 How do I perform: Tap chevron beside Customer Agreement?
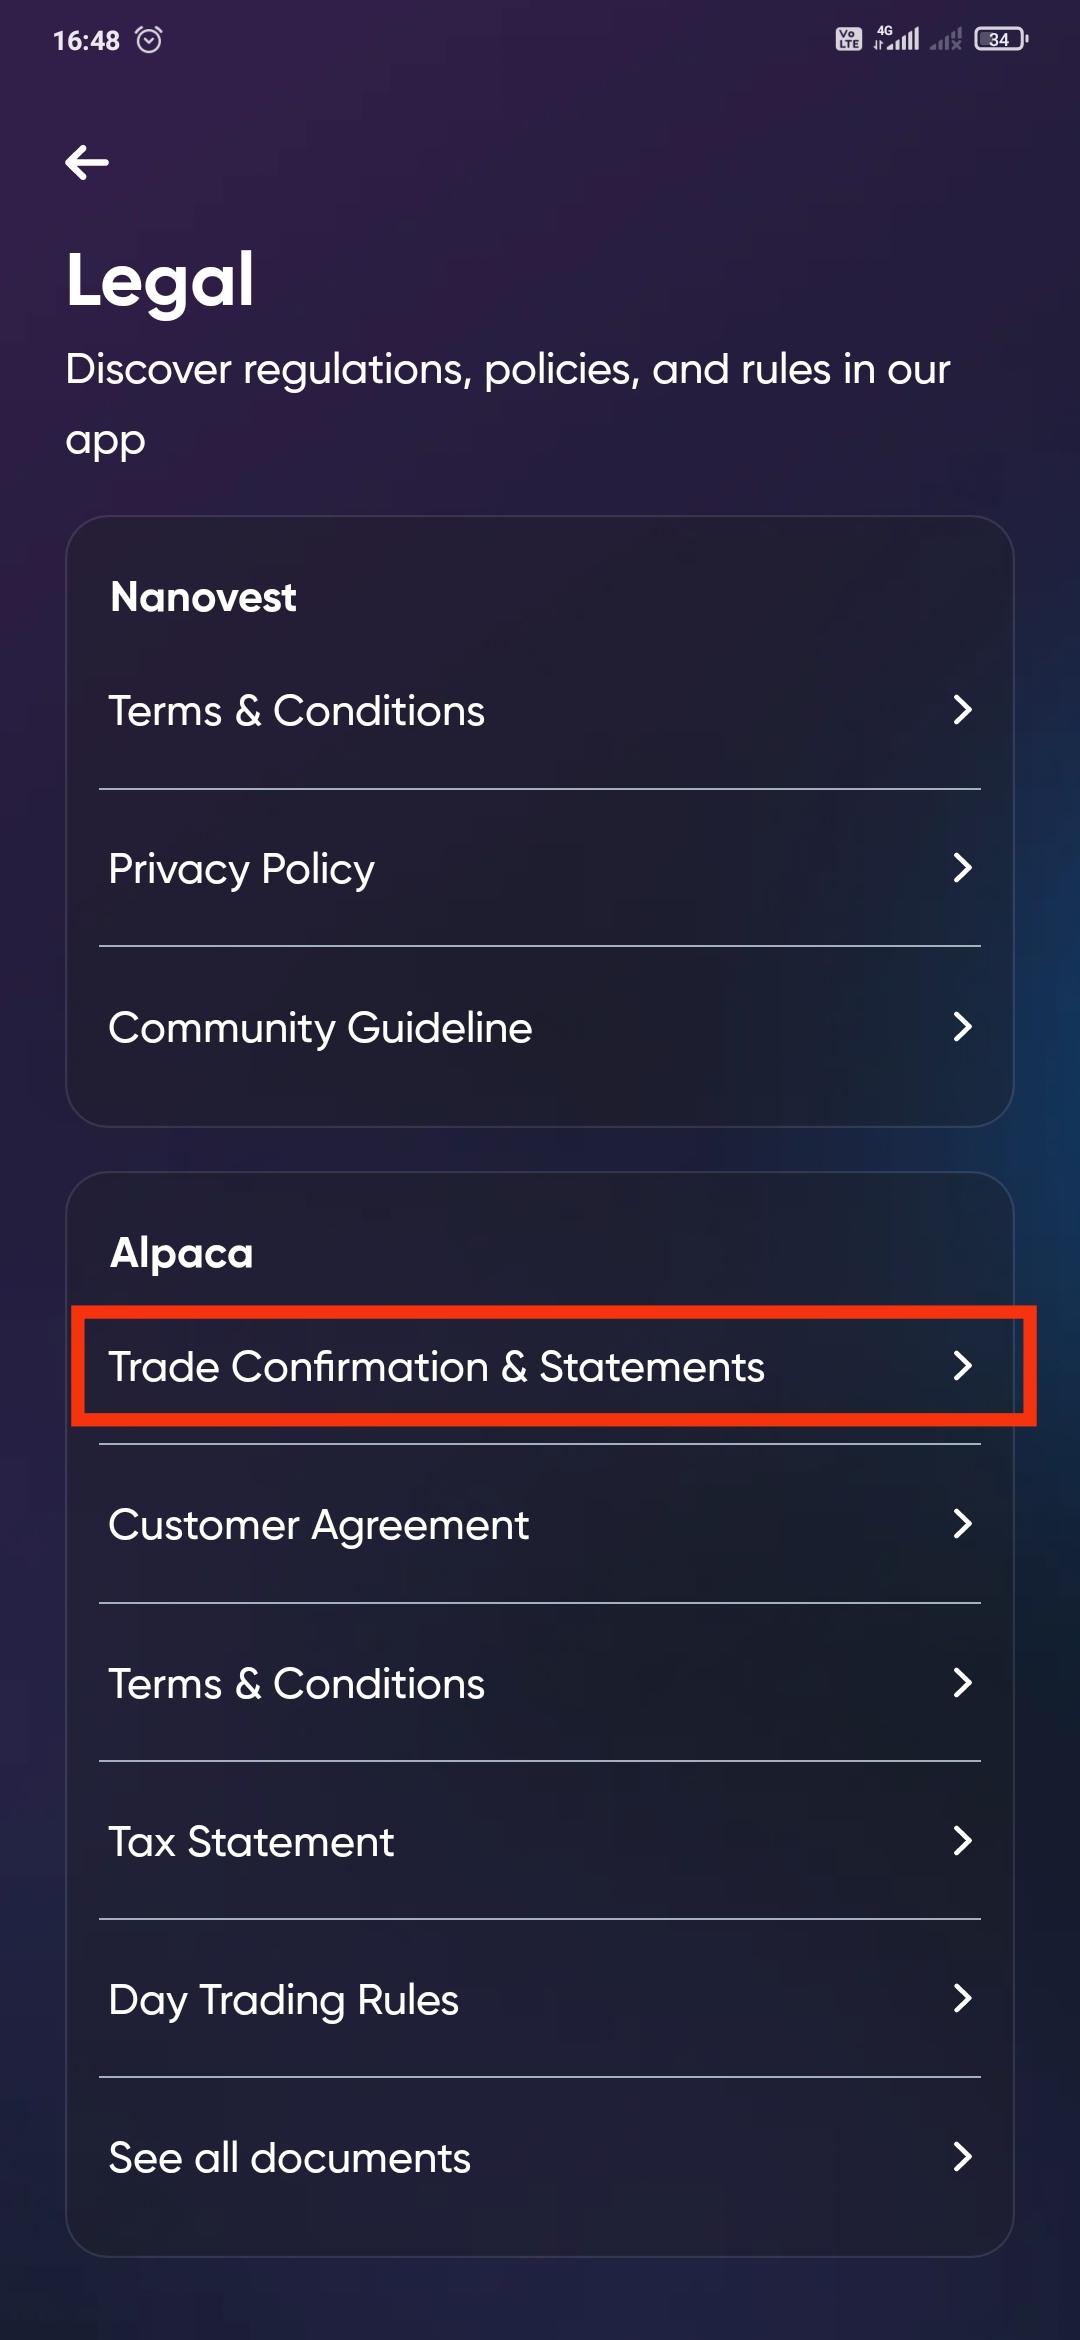(962, 1524)
